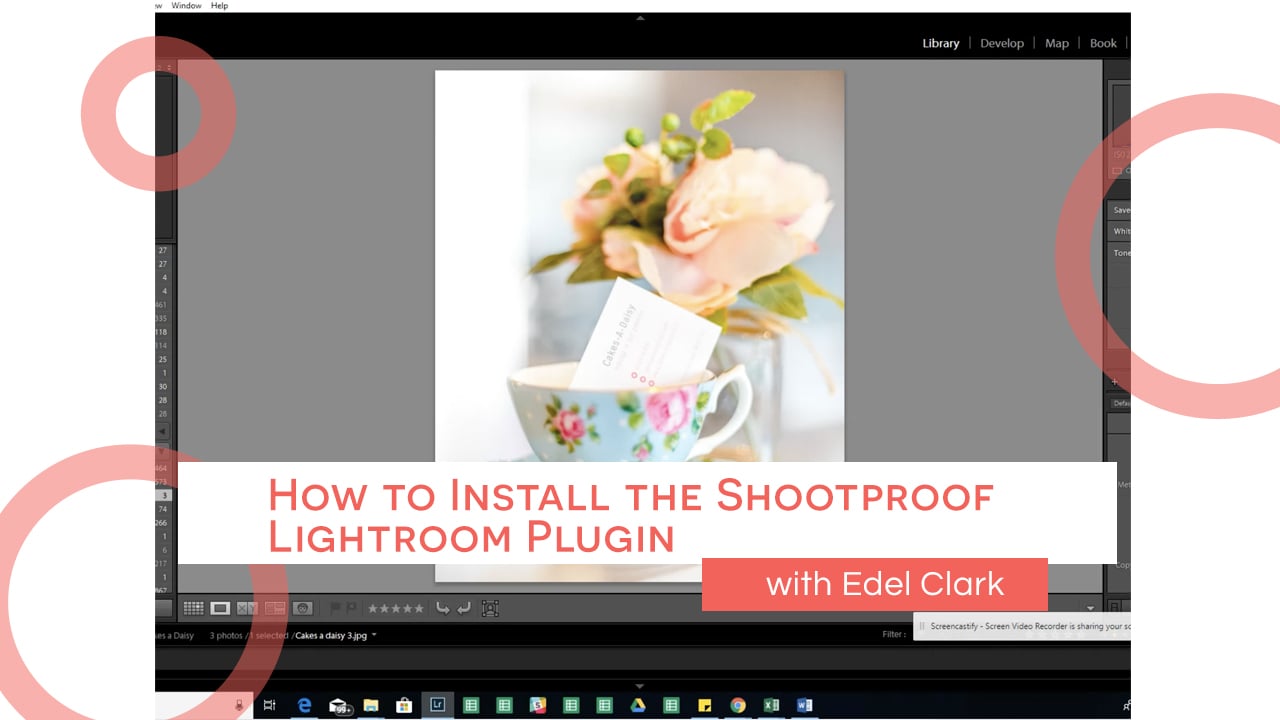This screenshot has height=720, width=1280.
Task: Launch Google Chrome from taskbar
Action: [x=738, y=705]
